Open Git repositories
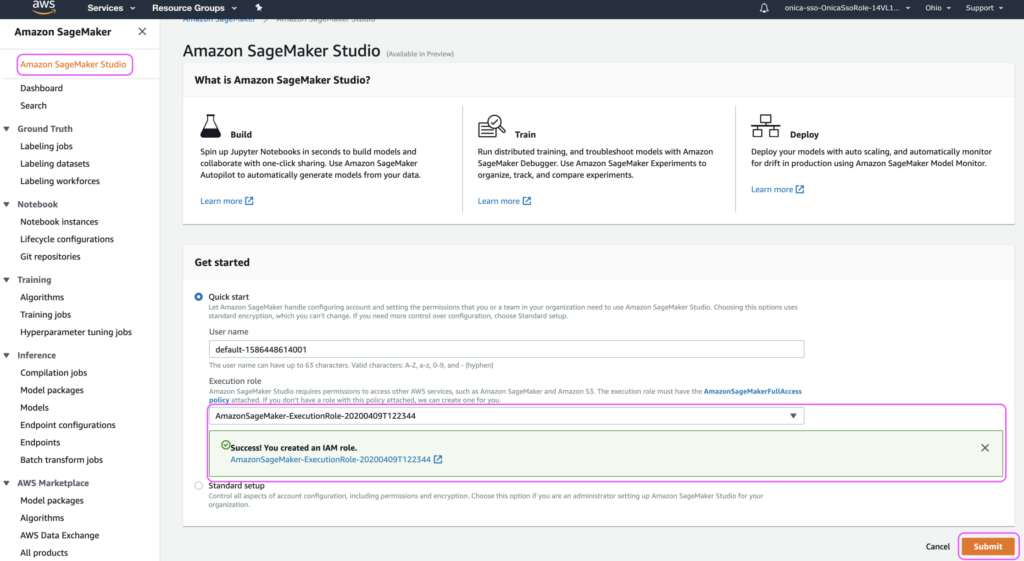The image size is (1024, 561). pos(50,257)
